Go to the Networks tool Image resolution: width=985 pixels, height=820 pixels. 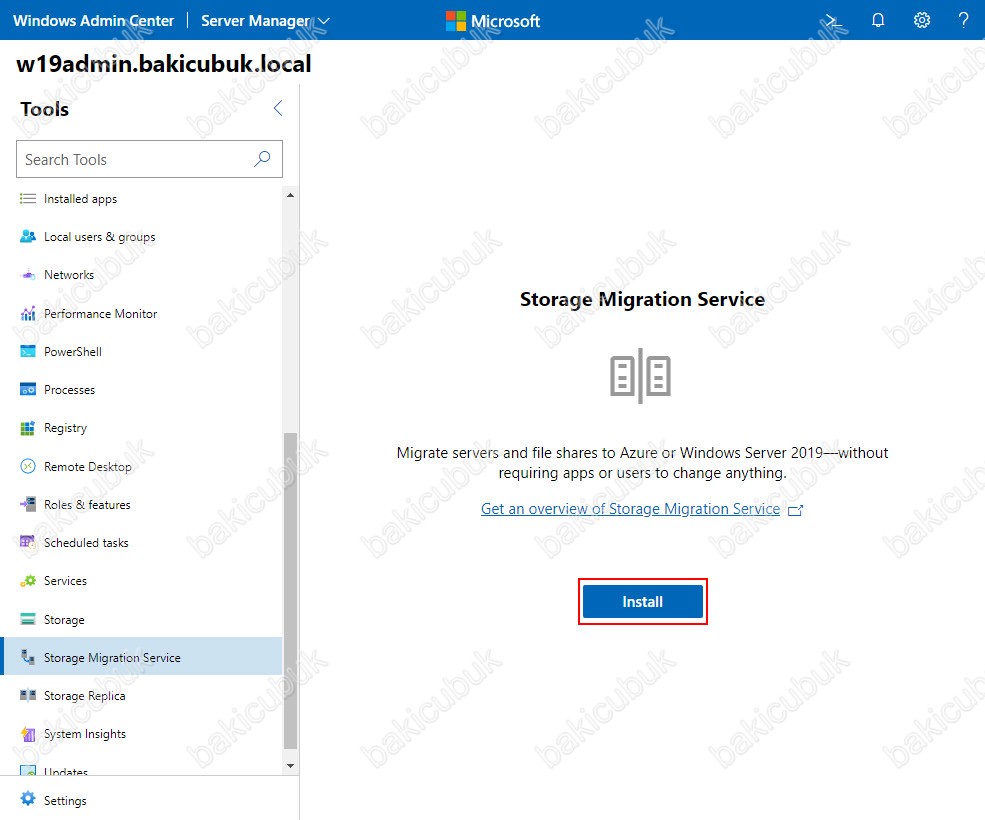(x=69, y=275)
